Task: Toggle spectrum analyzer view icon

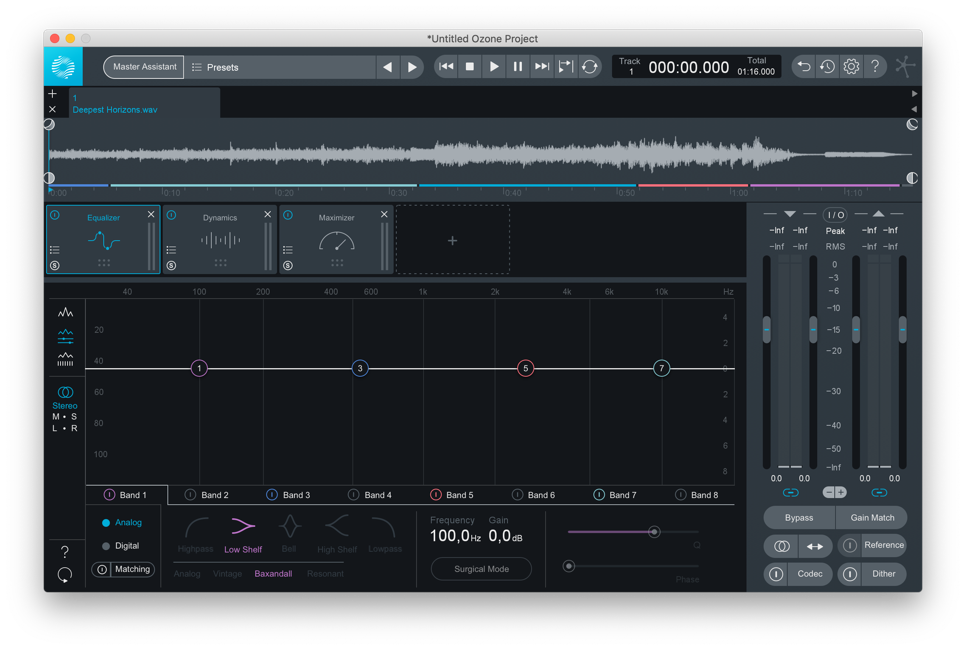Action: point(65,312)
